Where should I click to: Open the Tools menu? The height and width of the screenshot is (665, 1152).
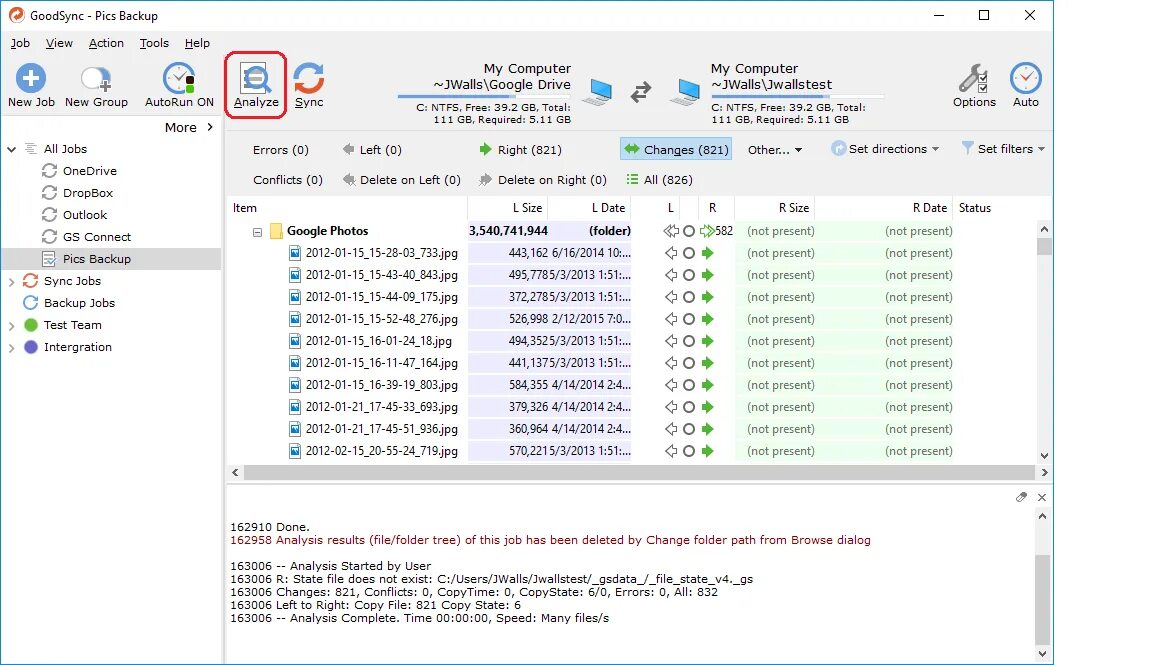154,43
